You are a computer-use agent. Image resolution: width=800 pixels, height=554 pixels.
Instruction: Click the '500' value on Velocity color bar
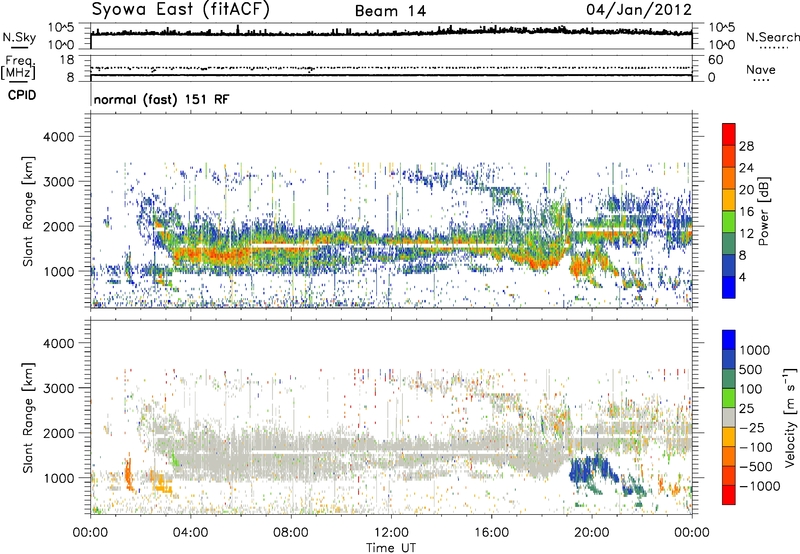[x=751, y=370]
